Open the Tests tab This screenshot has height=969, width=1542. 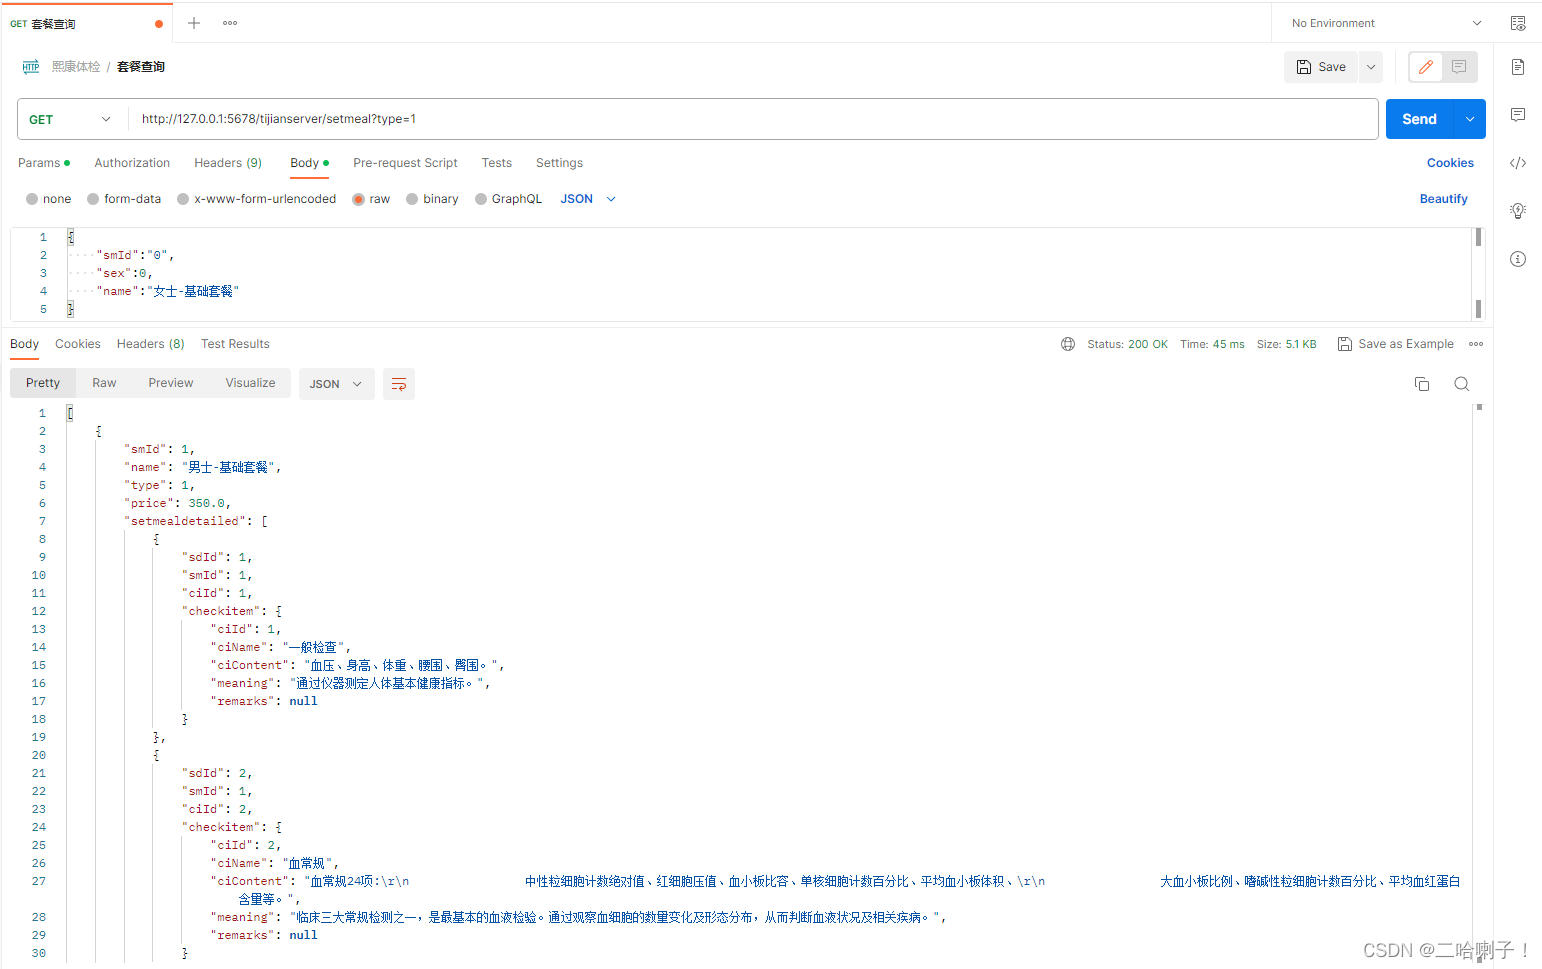(496, 163)
